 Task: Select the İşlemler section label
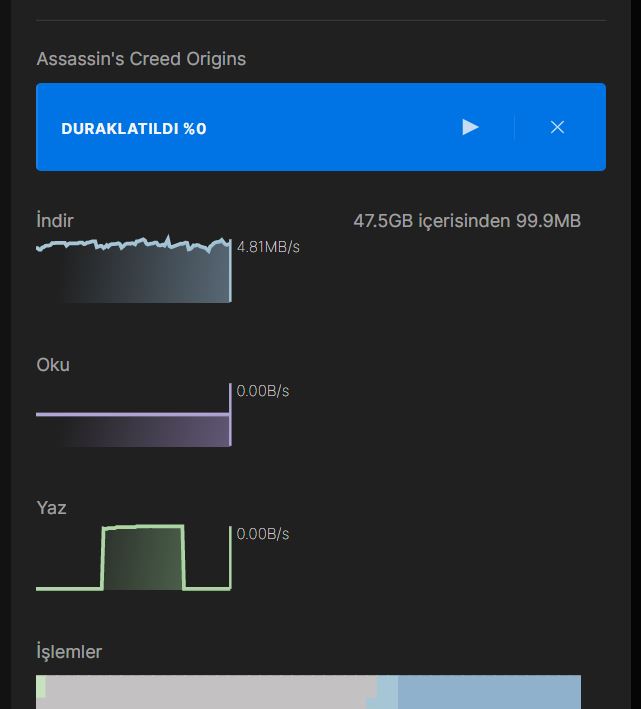[69, 652]
